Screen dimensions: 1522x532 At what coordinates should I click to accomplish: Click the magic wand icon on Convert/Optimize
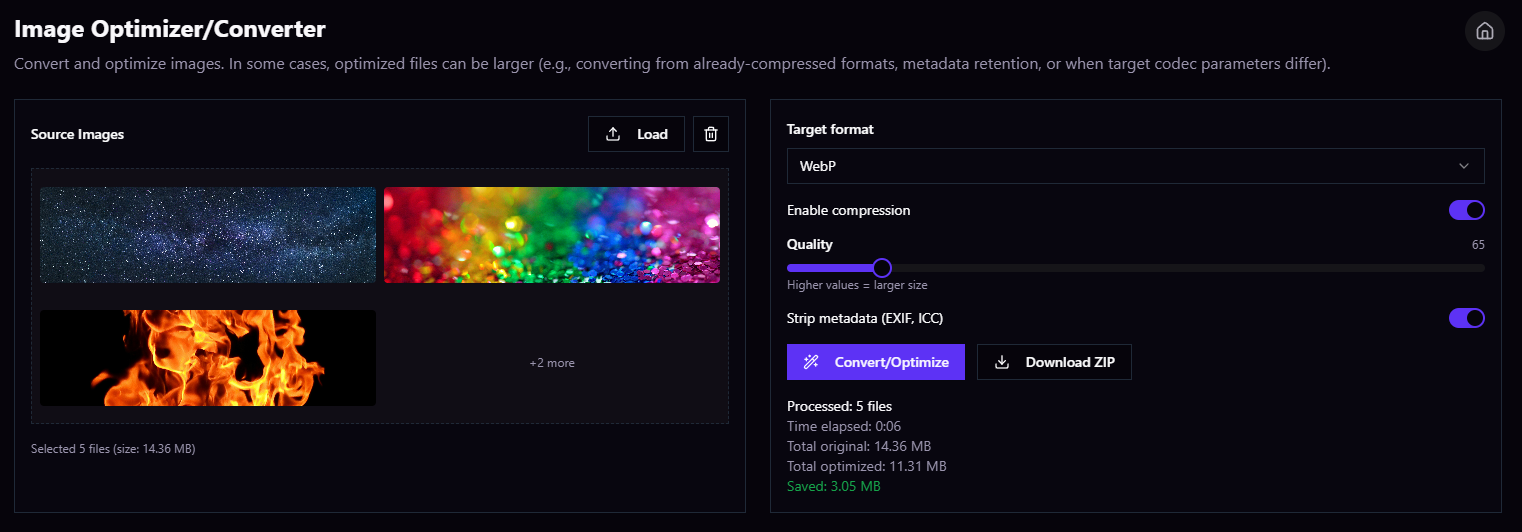tap(811, 362)
